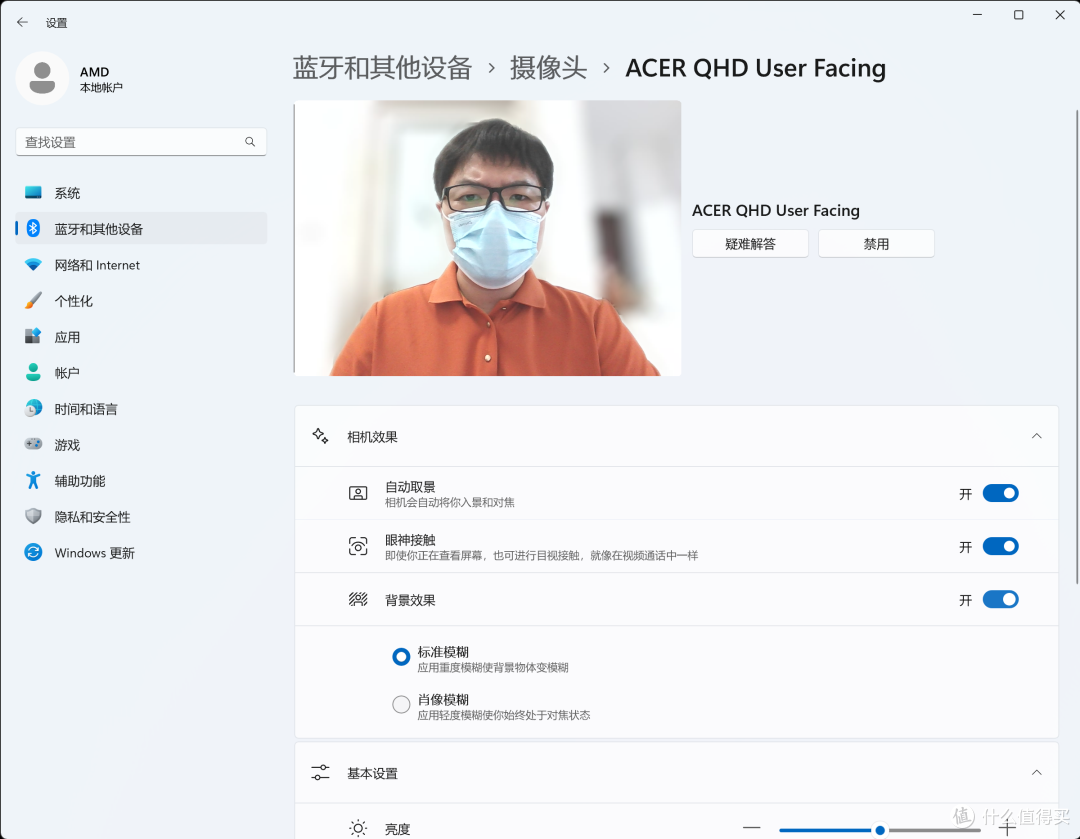Click the 时间和语言 clock globe icon
This screenshot has width=1080, height=839.
click(x=33, y=408)
